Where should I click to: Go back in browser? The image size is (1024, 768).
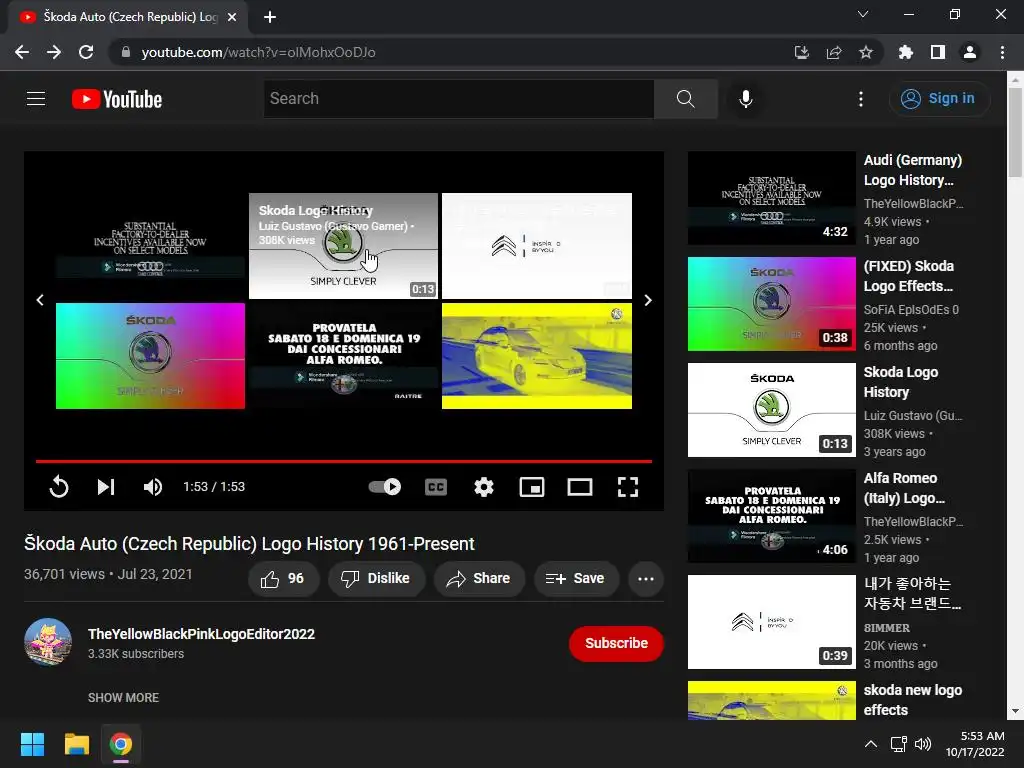[x=22, y=52]
